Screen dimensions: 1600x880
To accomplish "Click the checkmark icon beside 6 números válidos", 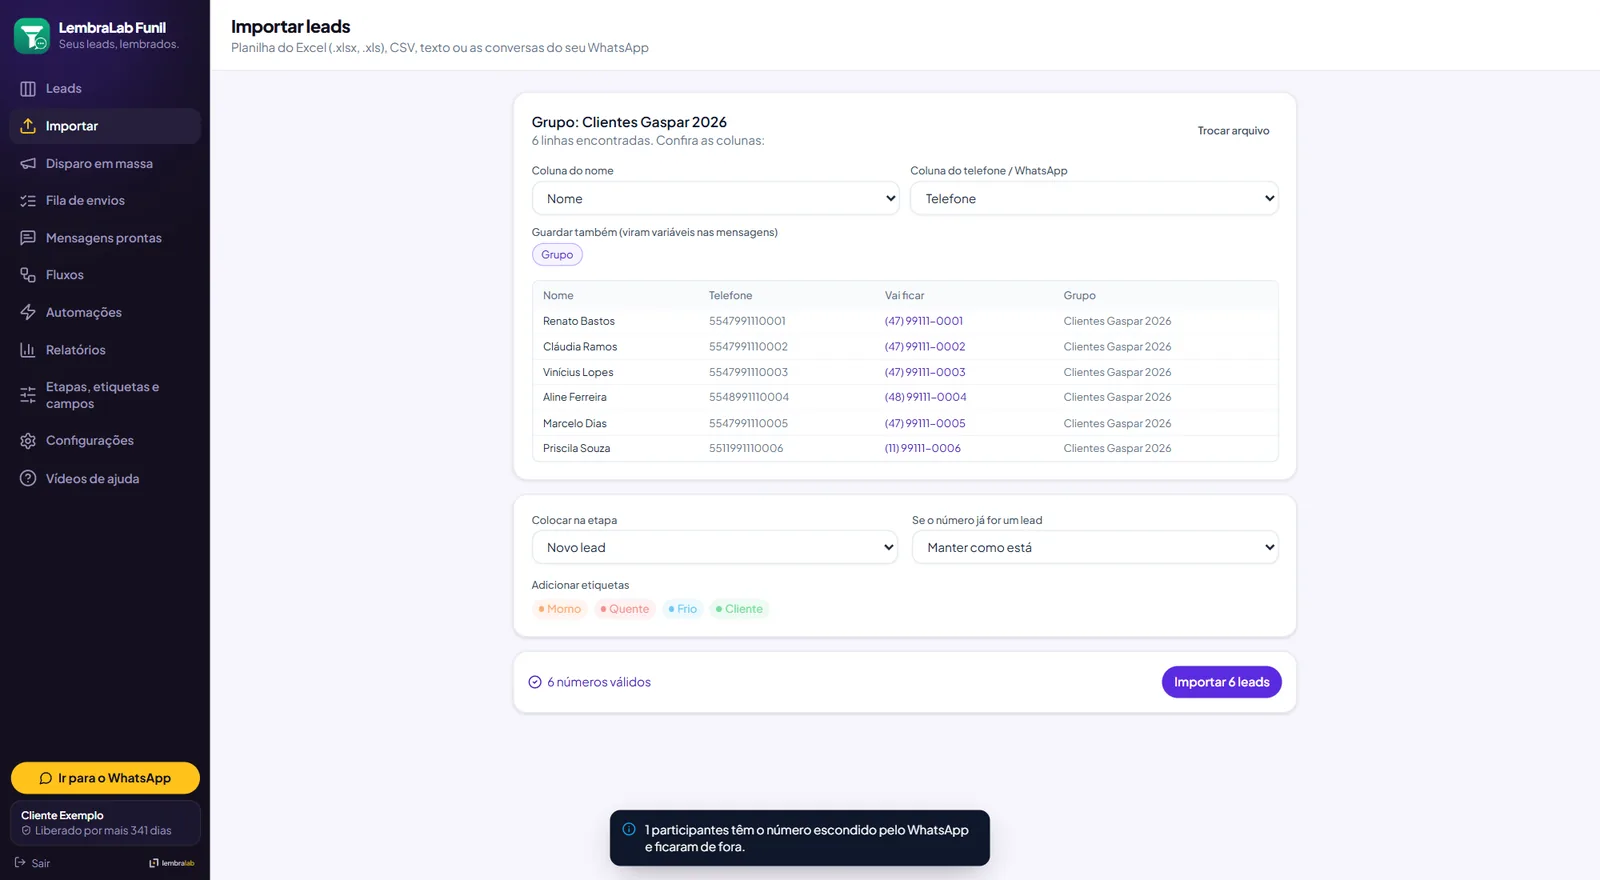I will (535, 682).
